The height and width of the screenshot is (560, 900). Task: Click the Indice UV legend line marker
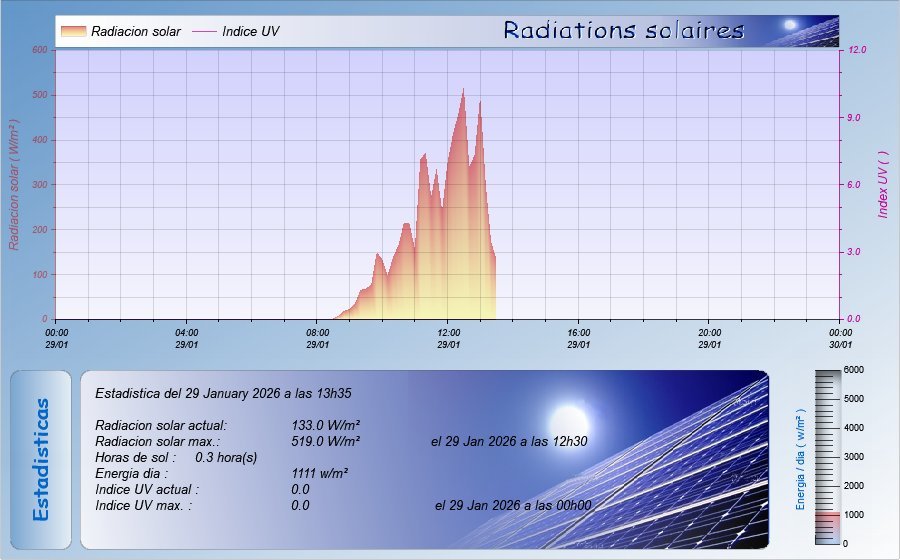204,32
